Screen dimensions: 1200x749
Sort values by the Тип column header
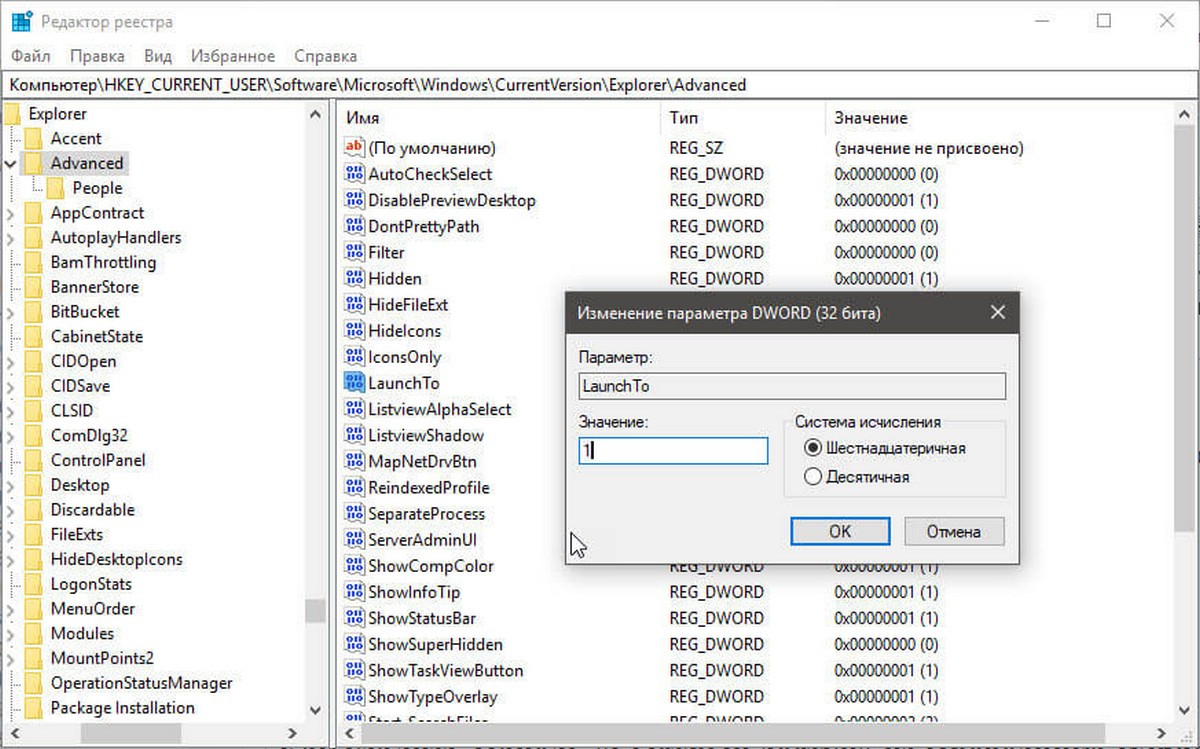pyautogui.click(x=742, y=118)
